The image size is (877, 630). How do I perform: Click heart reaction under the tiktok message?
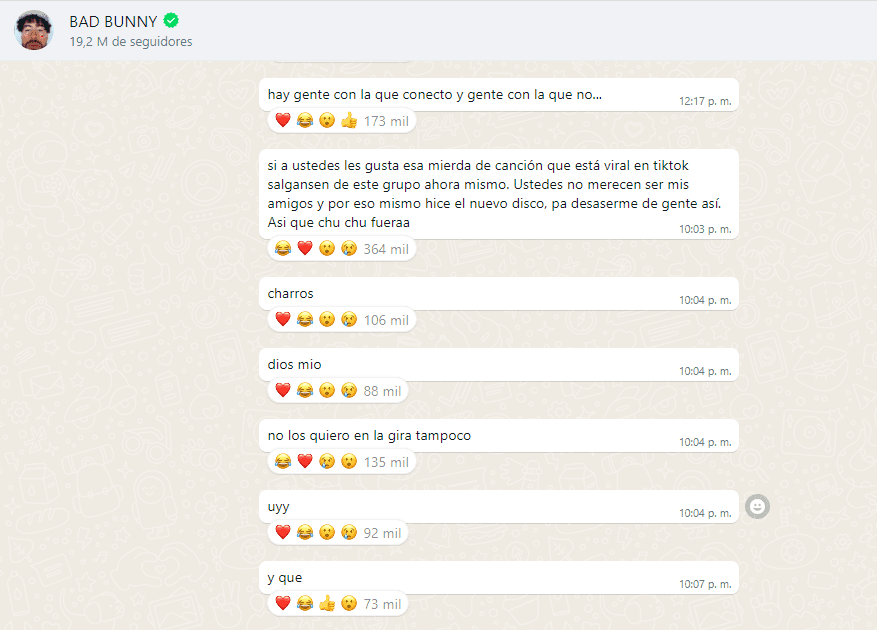click(x=305, y=248)
